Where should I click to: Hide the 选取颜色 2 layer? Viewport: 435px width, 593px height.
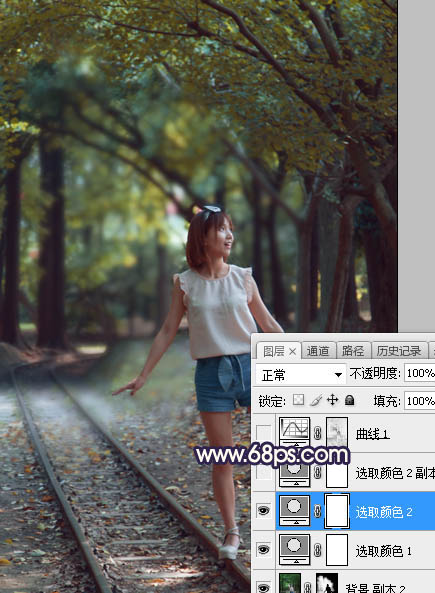[x=263, y=511]
